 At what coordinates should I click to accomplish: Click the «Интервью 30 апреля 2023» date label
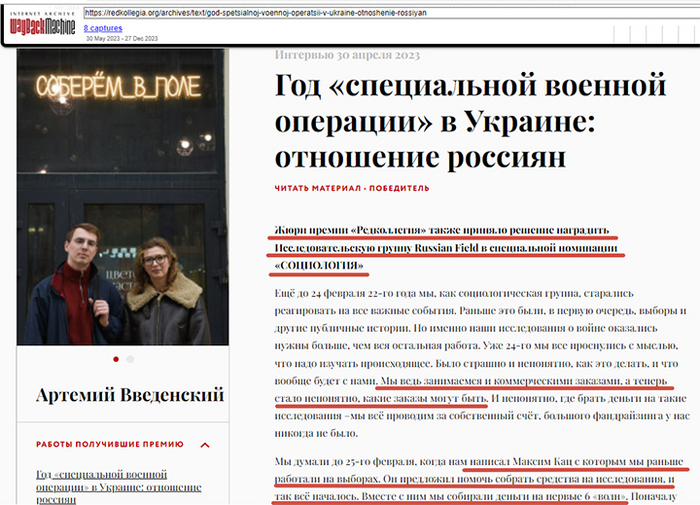[x=347, y=55]
